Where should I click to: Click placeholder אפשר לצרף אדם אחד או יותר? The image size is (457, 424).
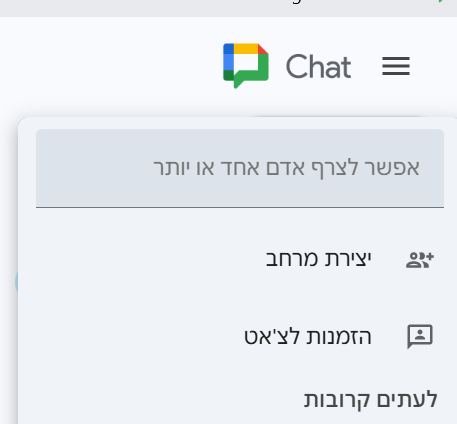tap(286, 167)
